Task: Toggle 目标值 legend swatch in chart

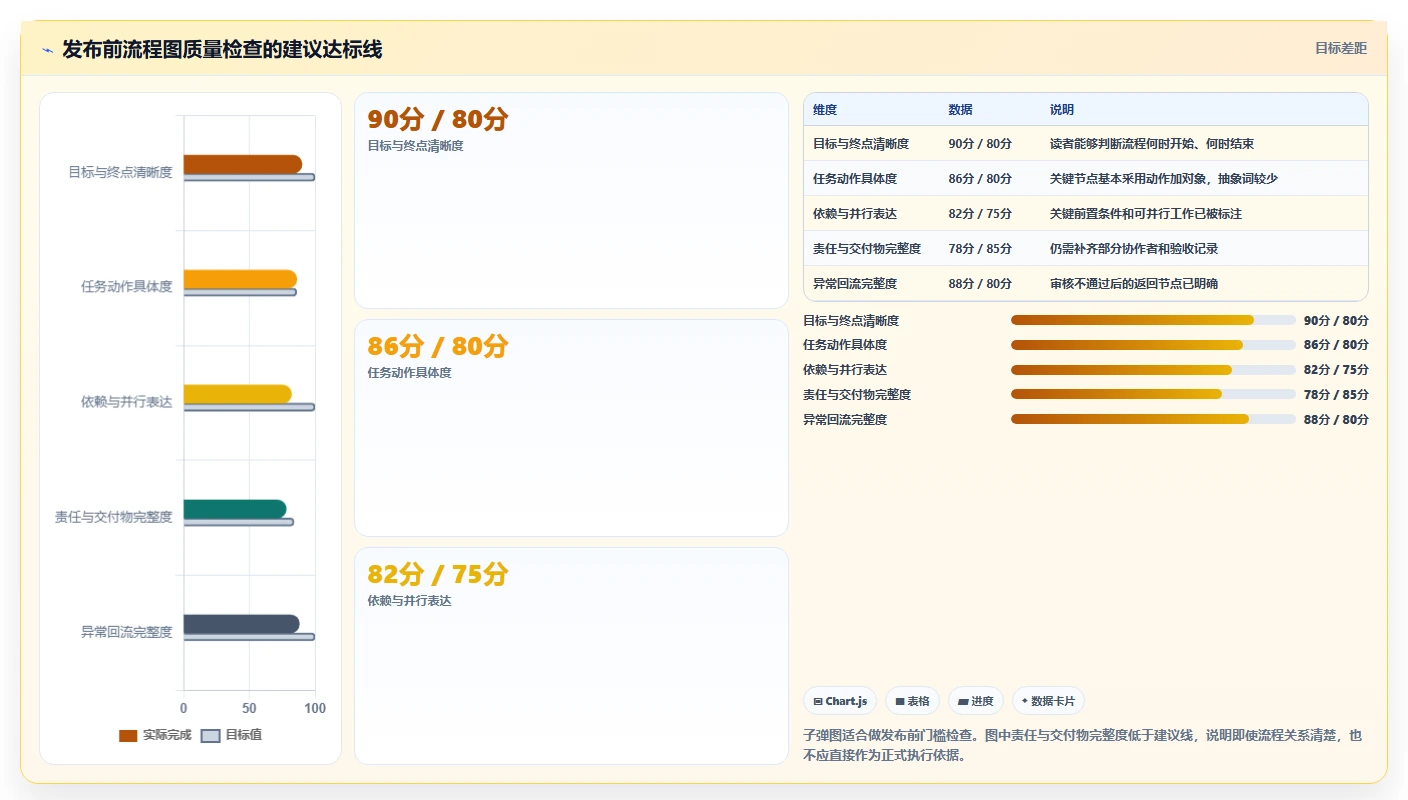Action: (x=210, y=735)
